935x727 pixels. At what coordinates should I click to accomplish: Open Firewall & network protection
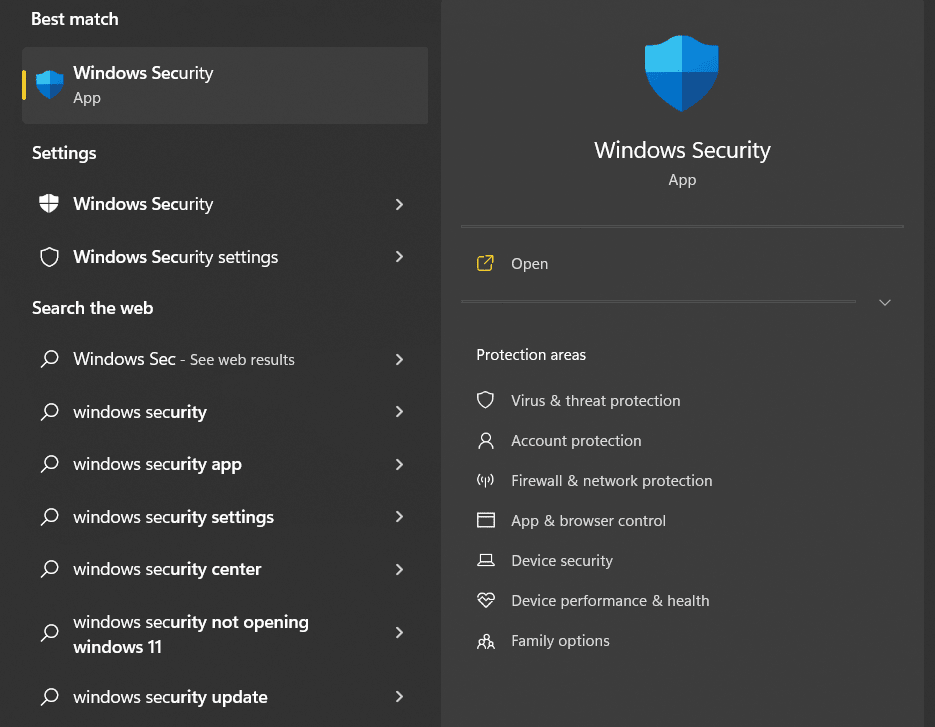610,480
